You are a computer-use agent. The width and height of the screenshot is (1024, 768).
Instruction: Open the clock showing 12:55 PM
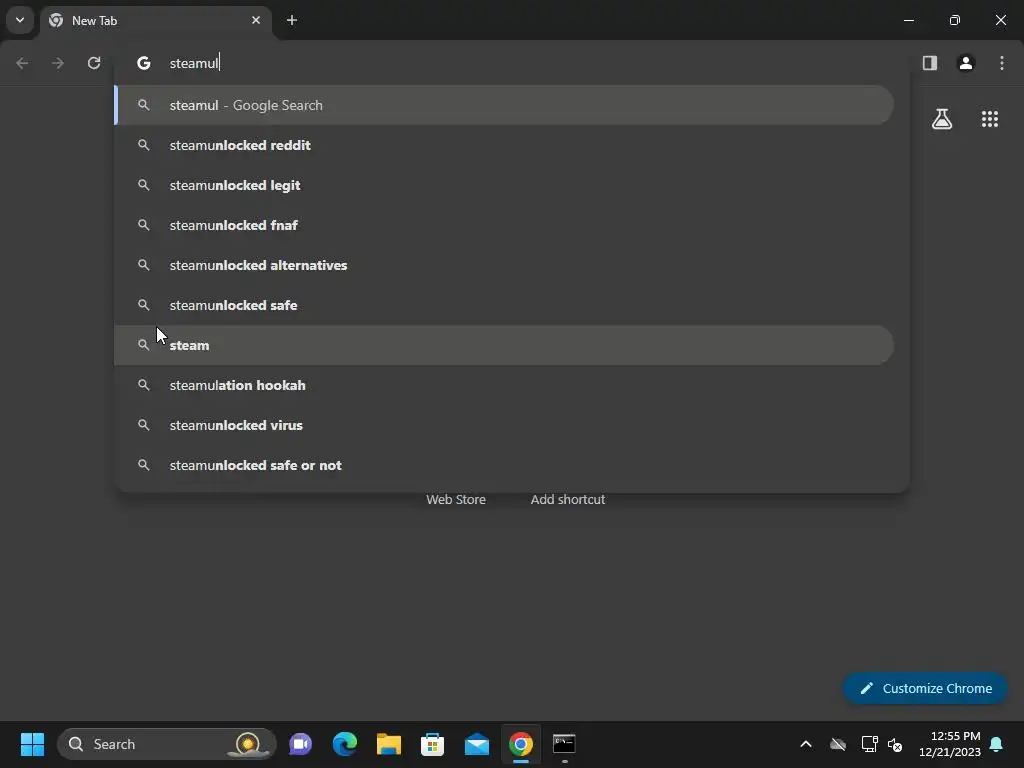[950, 744]
